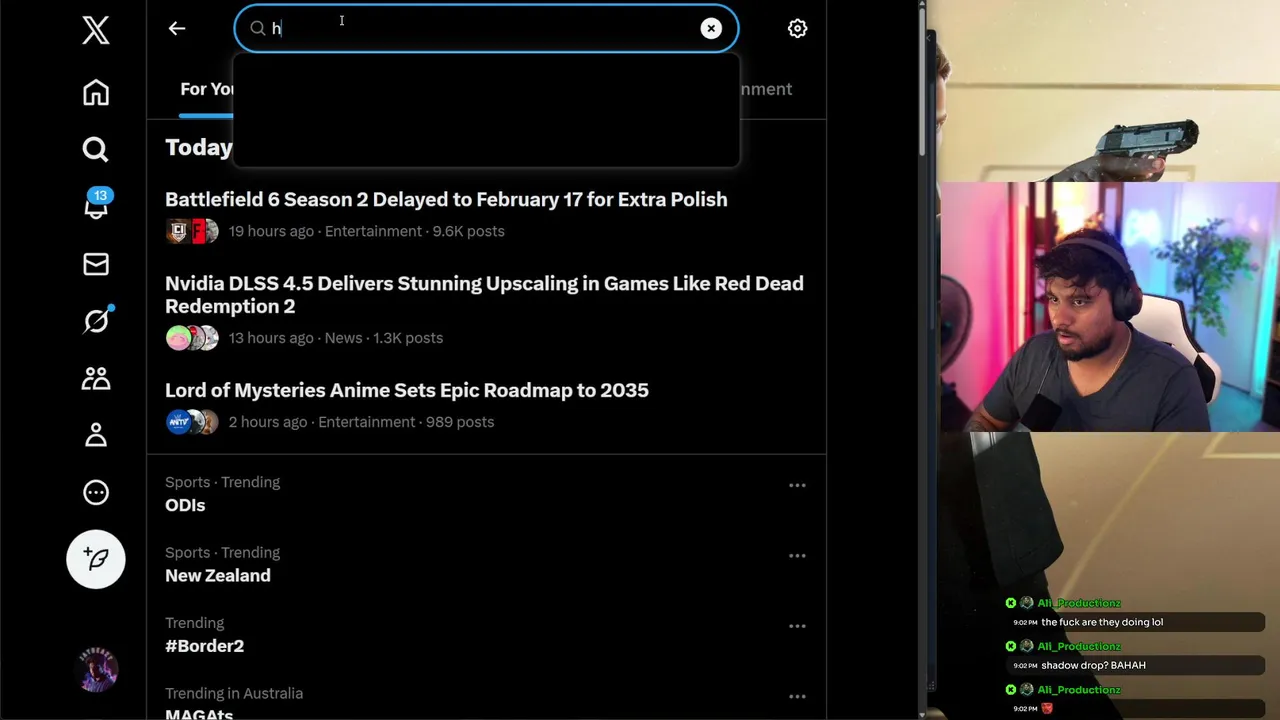This screenshot has width=1280, height=720.
Task: Open Notifications bell with 13 badge
Action: [97, 205]
